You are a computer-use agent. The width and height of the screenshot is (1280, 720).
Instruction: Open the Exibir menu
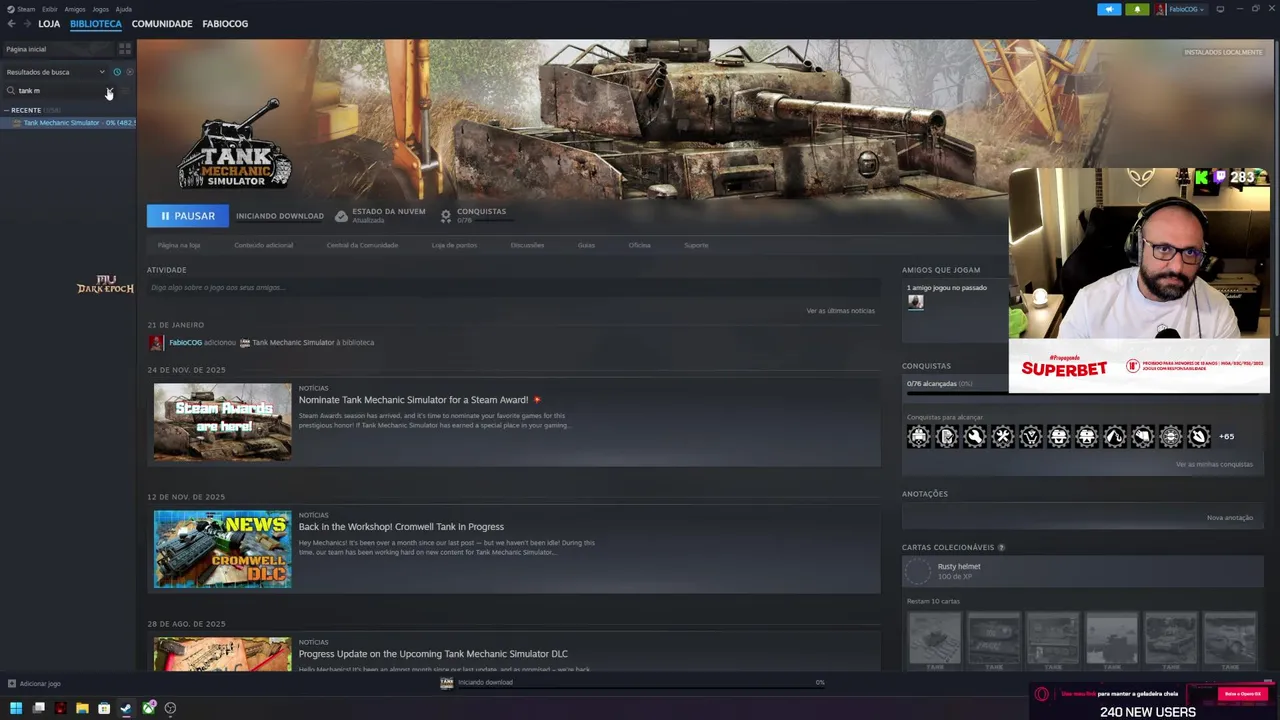[x=50, y=9]
